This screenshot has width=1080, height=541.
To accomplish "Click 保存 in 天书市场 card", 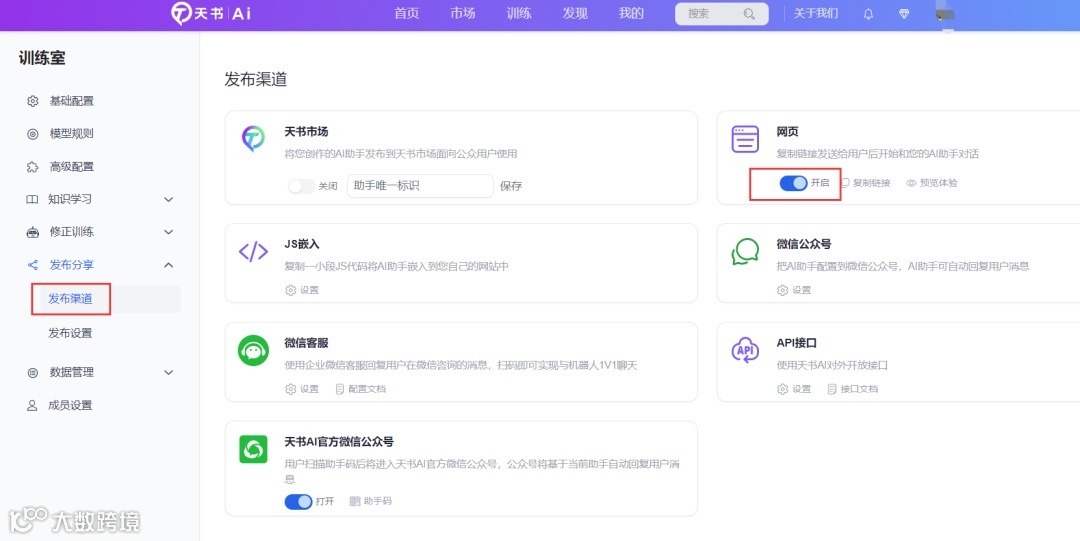I will click(x=511, y=186).
